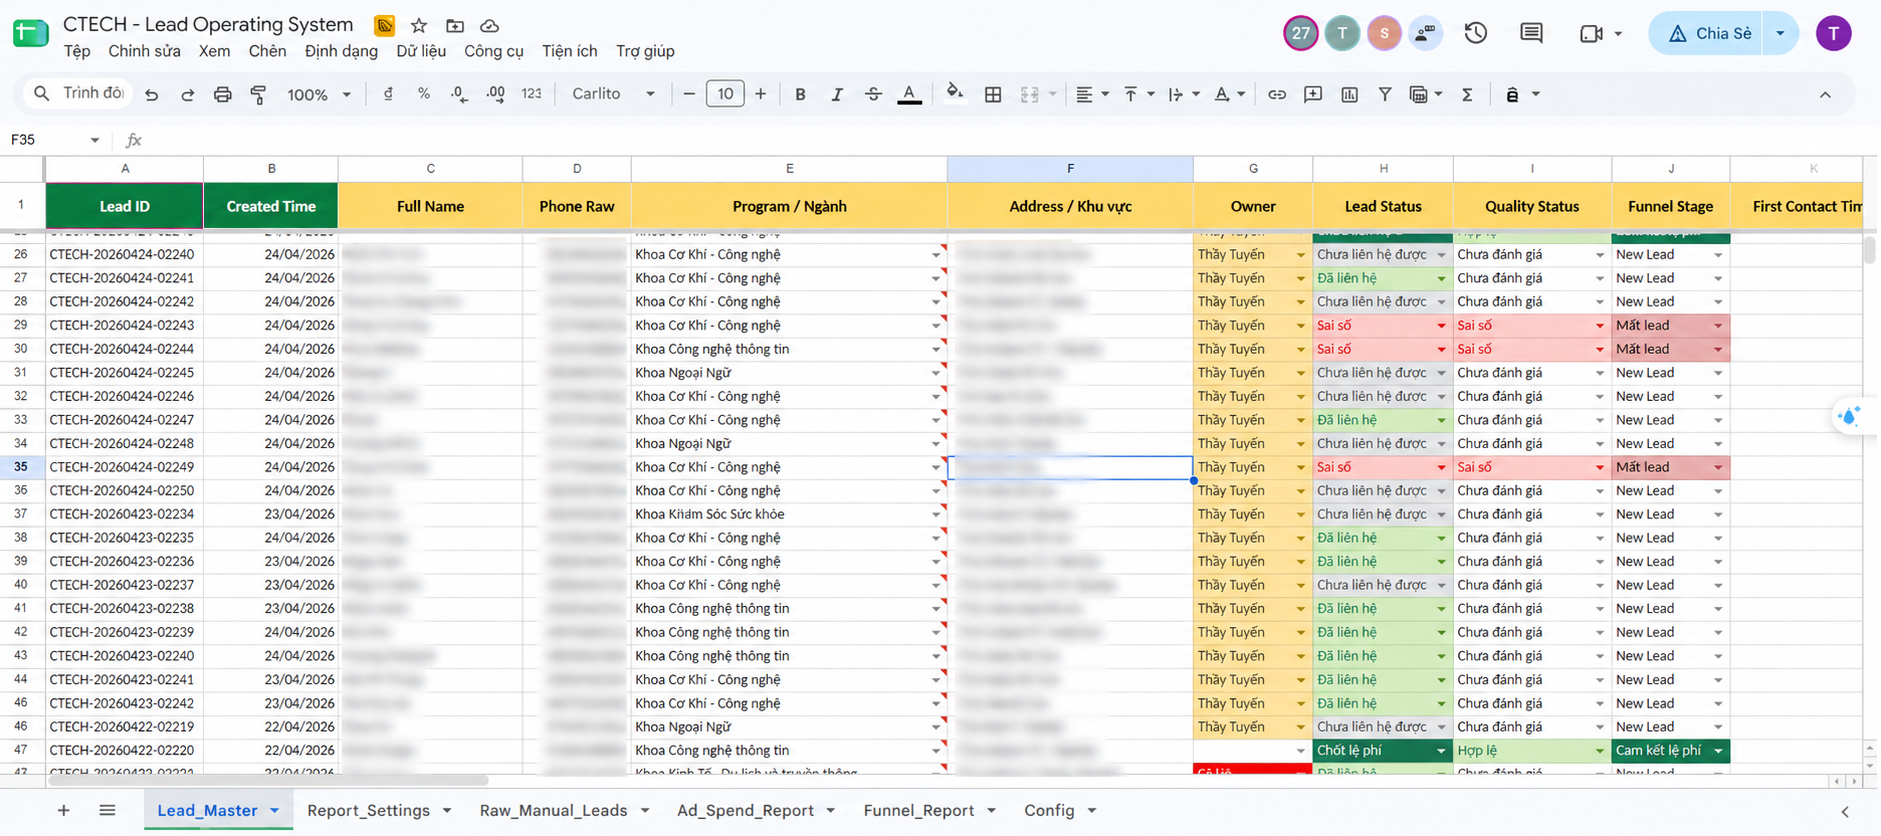Image resolution: width=1881 pixels, height=836 pixels.
Task: Switch to the Config sheet tab
Action: click(1050, 810)
